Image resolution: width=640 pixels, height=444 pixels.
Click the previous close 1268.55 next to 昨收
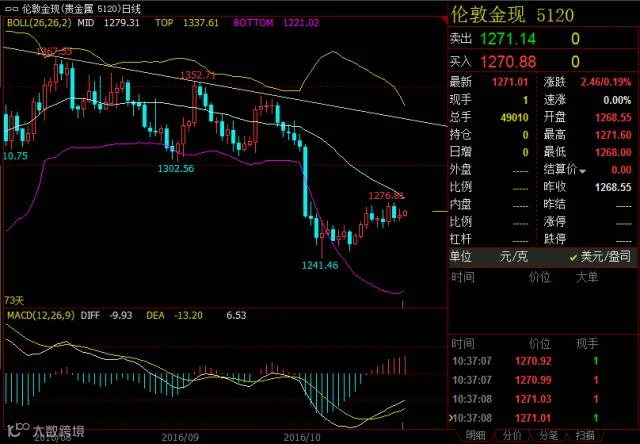[613, 187]
